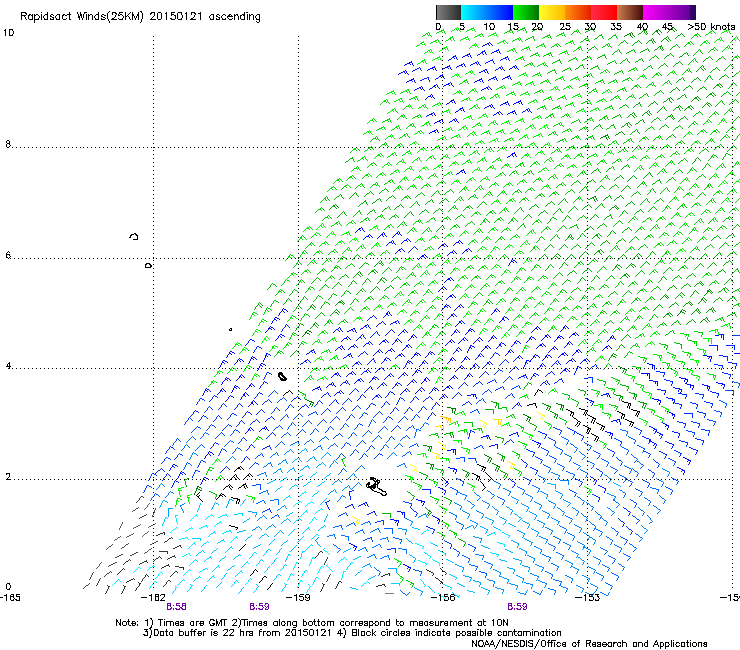
Task: Click the red 30-35 knots color band
Action: (604, 12)
